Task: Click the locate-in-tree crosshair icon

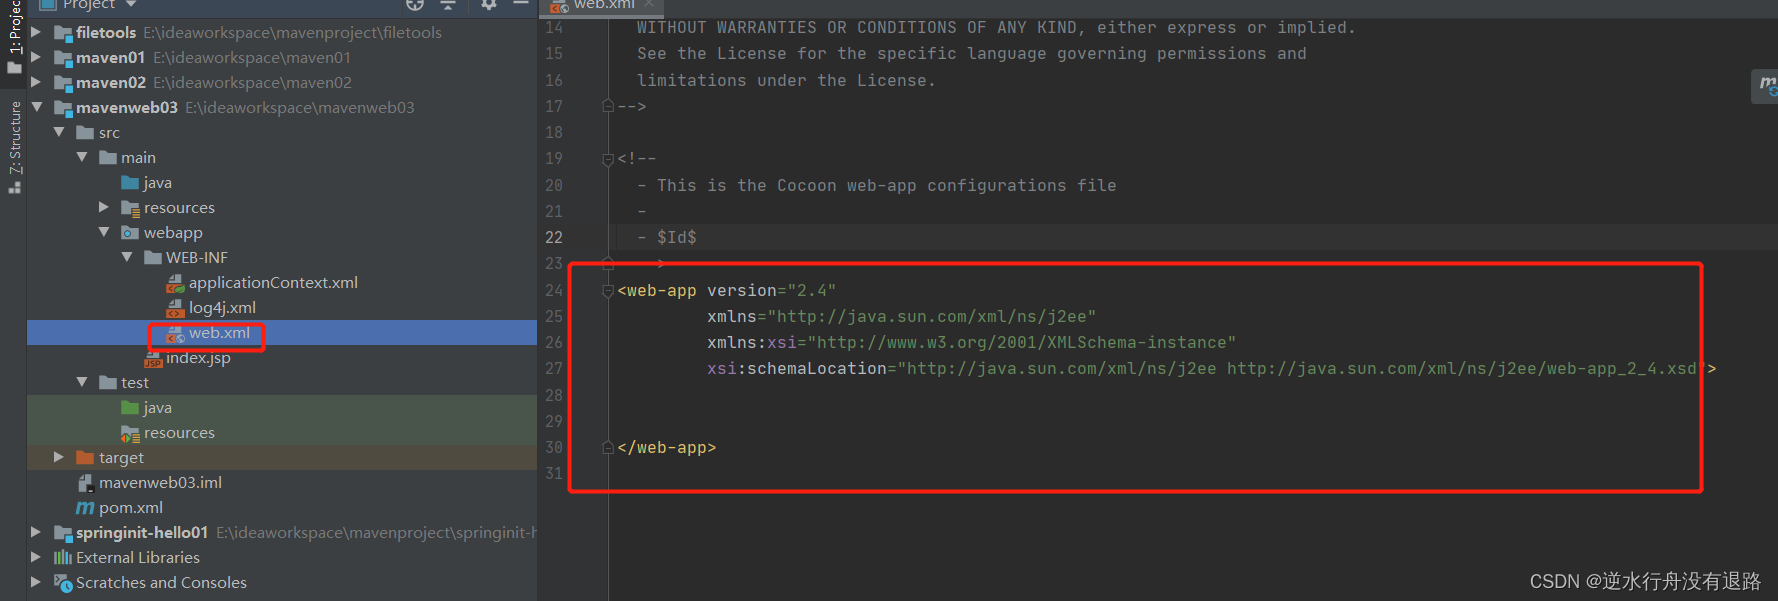Action: click(415, 5)
